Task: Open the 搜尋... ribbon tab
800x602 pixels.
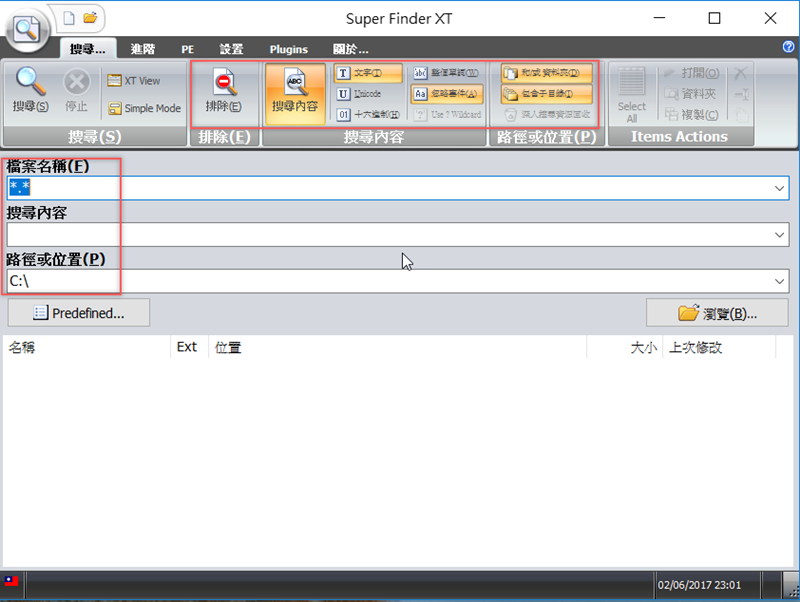Action: click(x=88, y=49)
